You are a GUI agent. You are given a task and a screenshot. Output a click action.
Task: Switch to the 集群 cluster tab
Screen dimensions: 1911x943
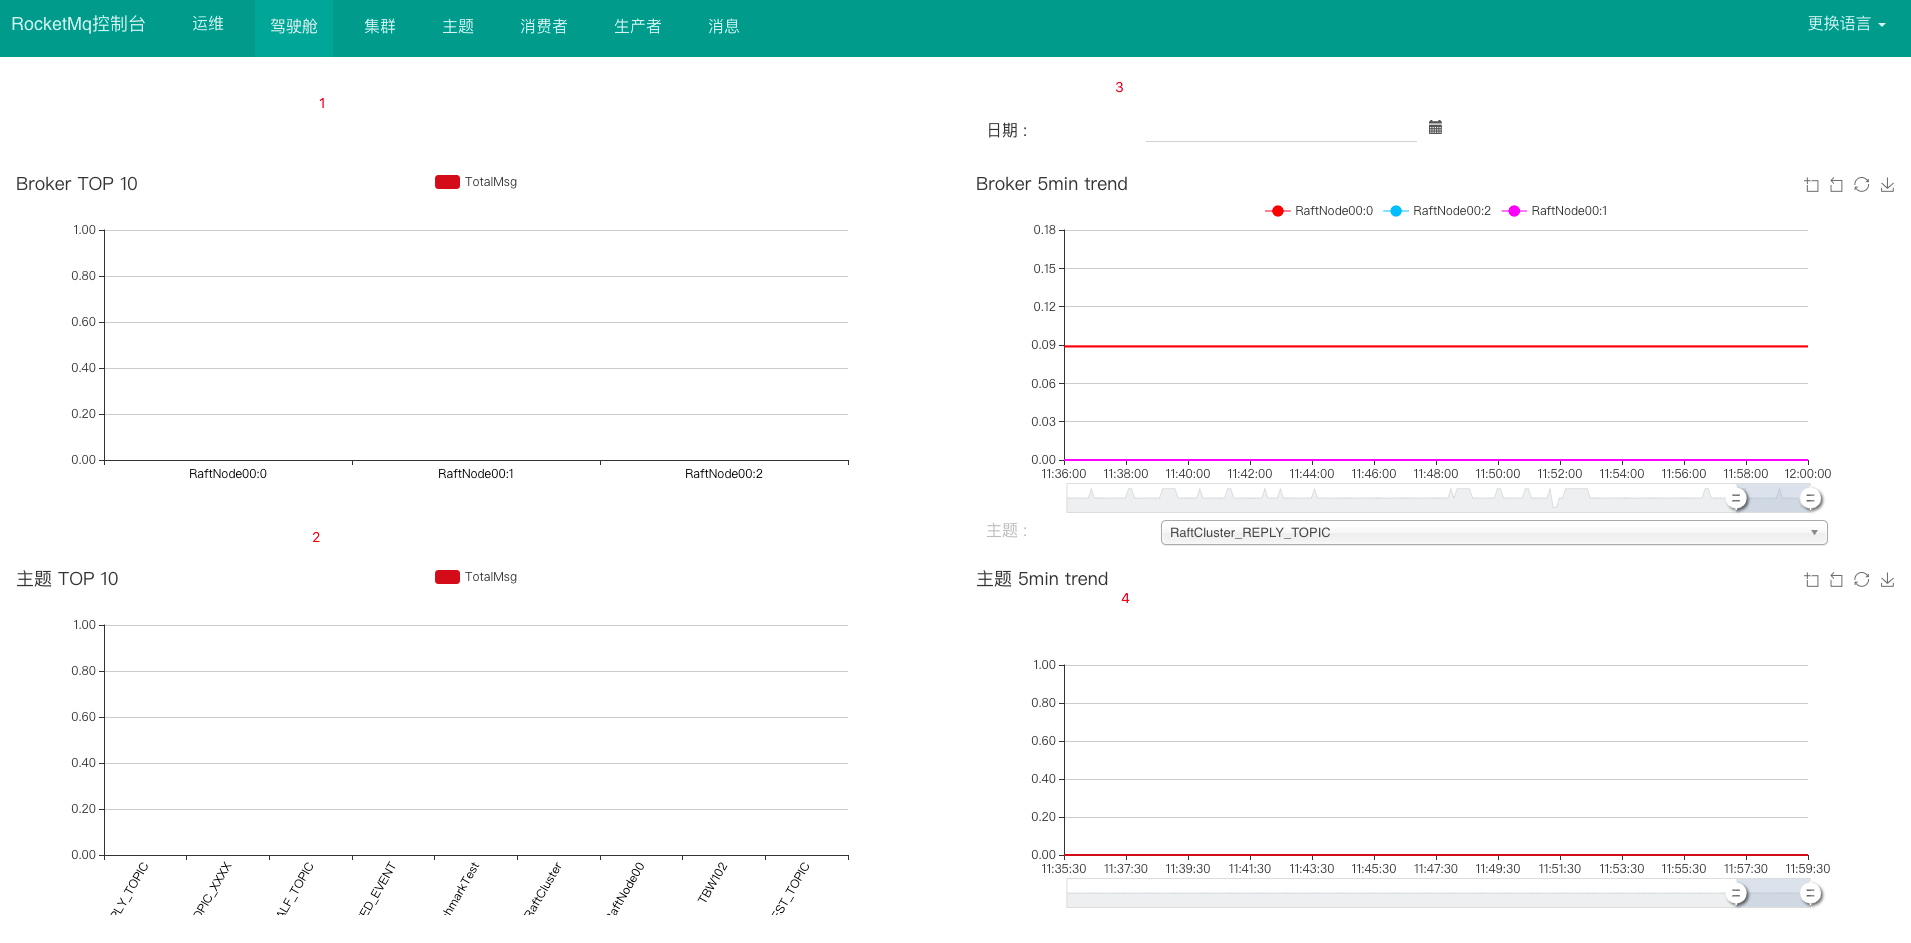click(x=380, y=27)
